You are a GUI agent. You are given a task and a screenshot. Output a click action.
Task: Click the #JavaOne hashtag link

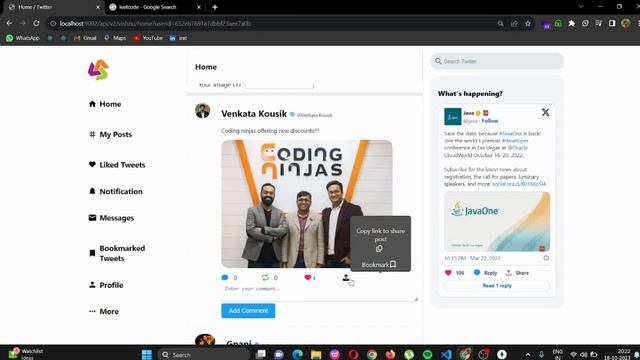[x=510, y=133]
